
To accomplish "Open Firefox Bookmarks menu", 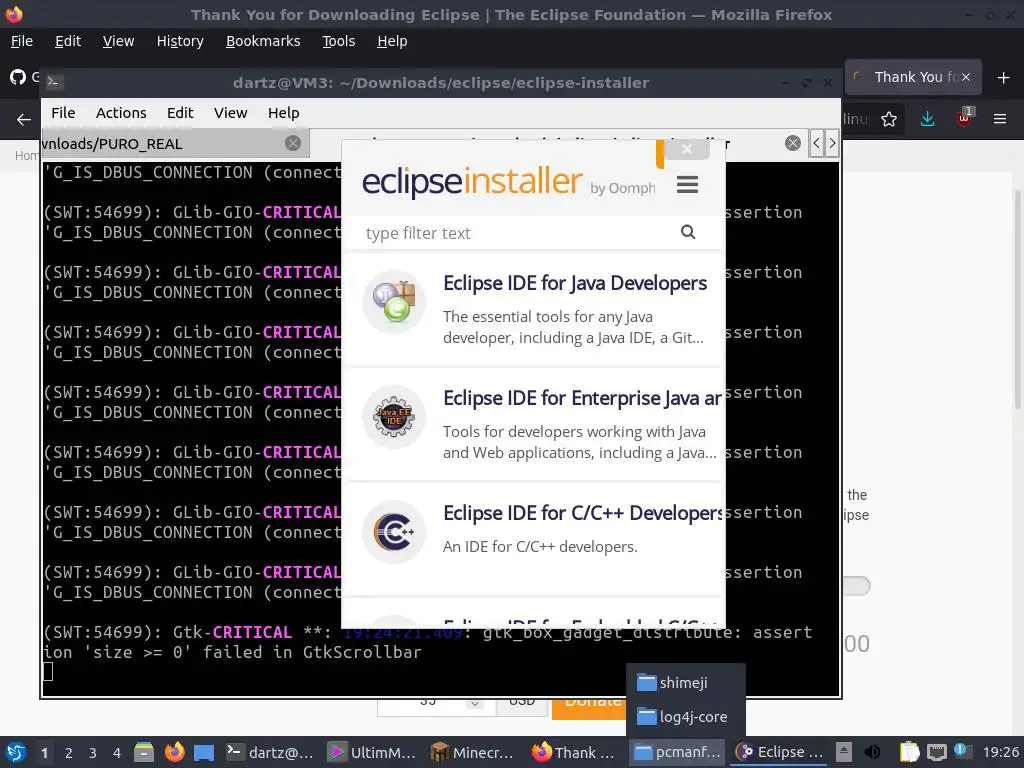I will click(x=263, y=41).
